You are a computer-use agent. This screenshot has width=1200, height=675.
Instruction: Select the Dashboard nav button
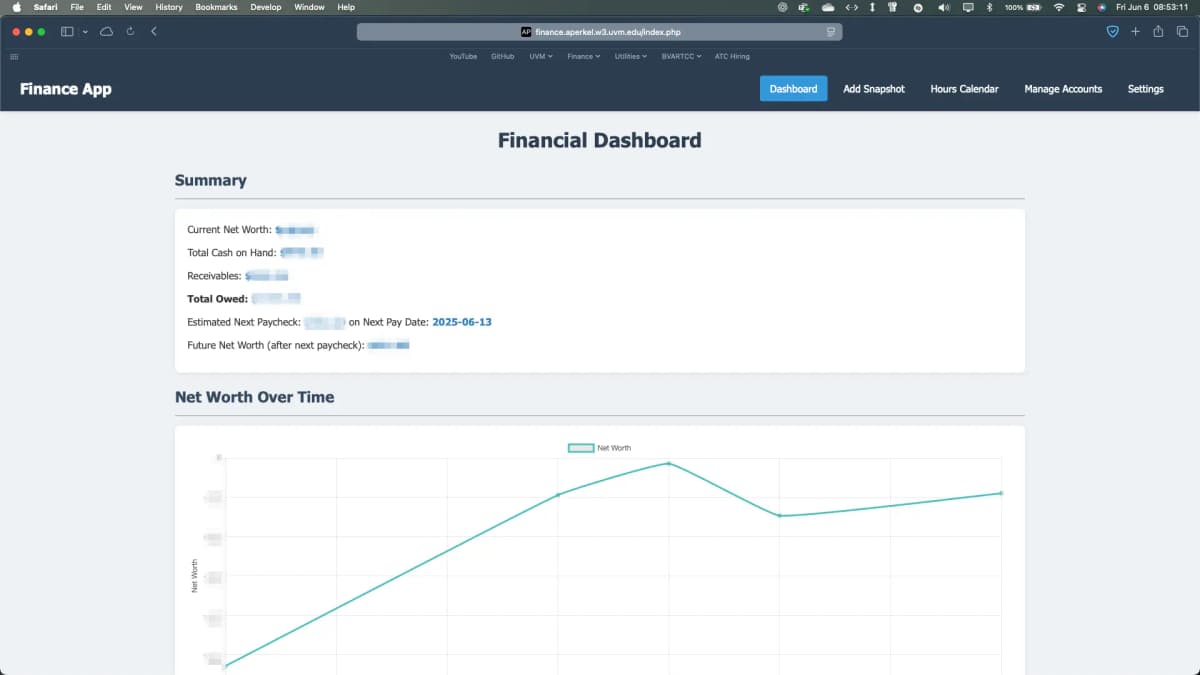point(793,89)
